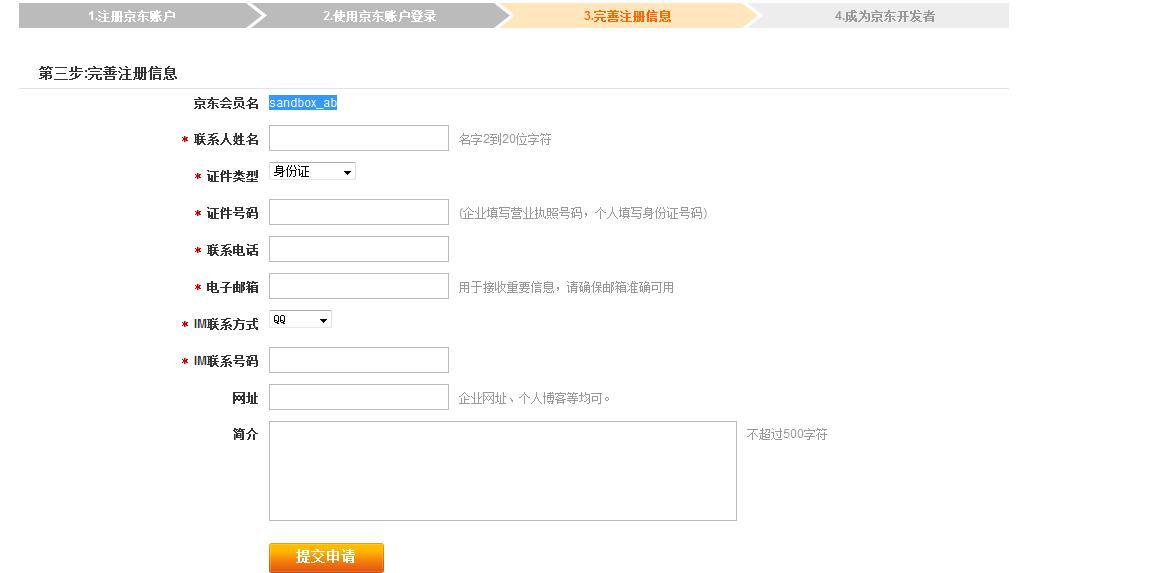This screenshot has height=573, width=1154.
Task: Click the 第三步:完善注册信息 heading
Action: [108, 74]
